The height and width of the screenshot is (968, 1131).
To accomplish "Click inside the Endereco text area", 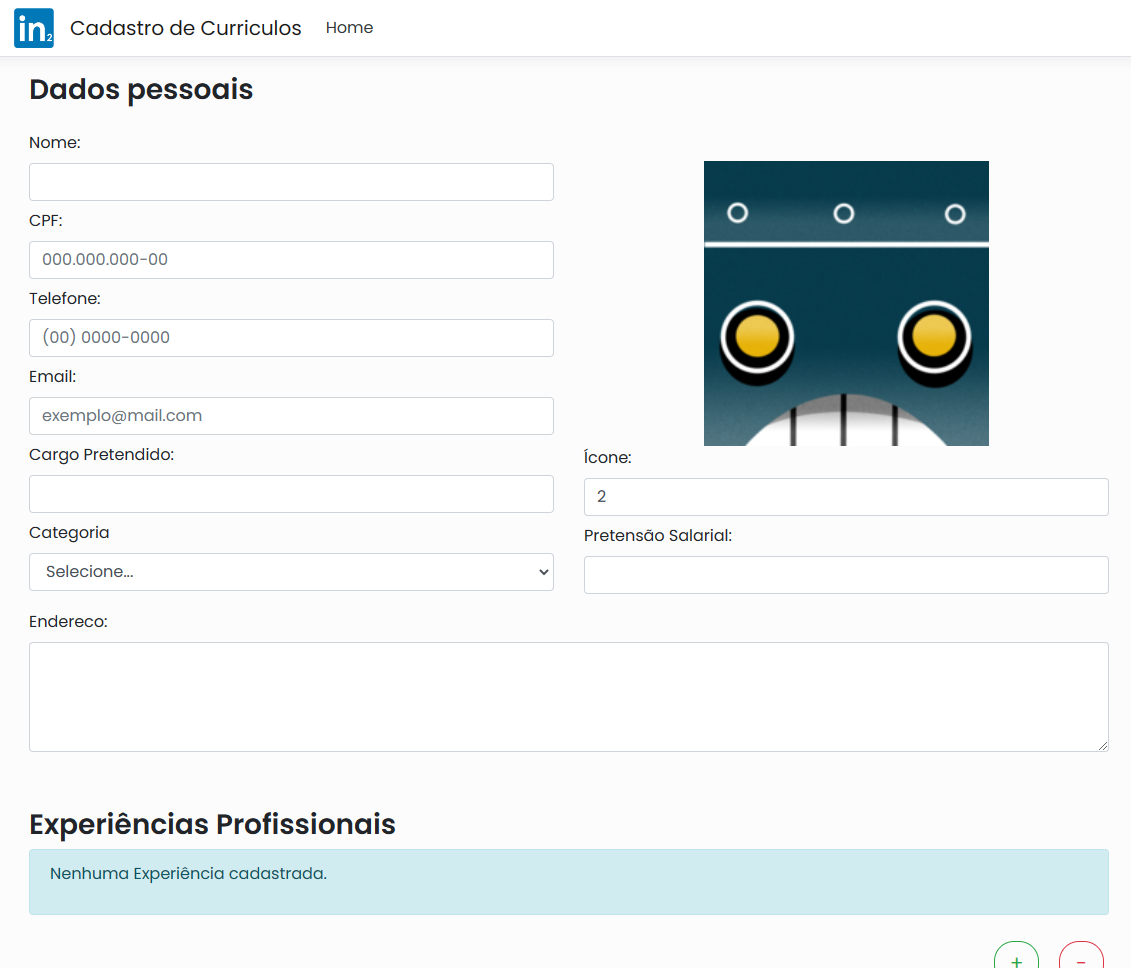I will click(569, 696).
